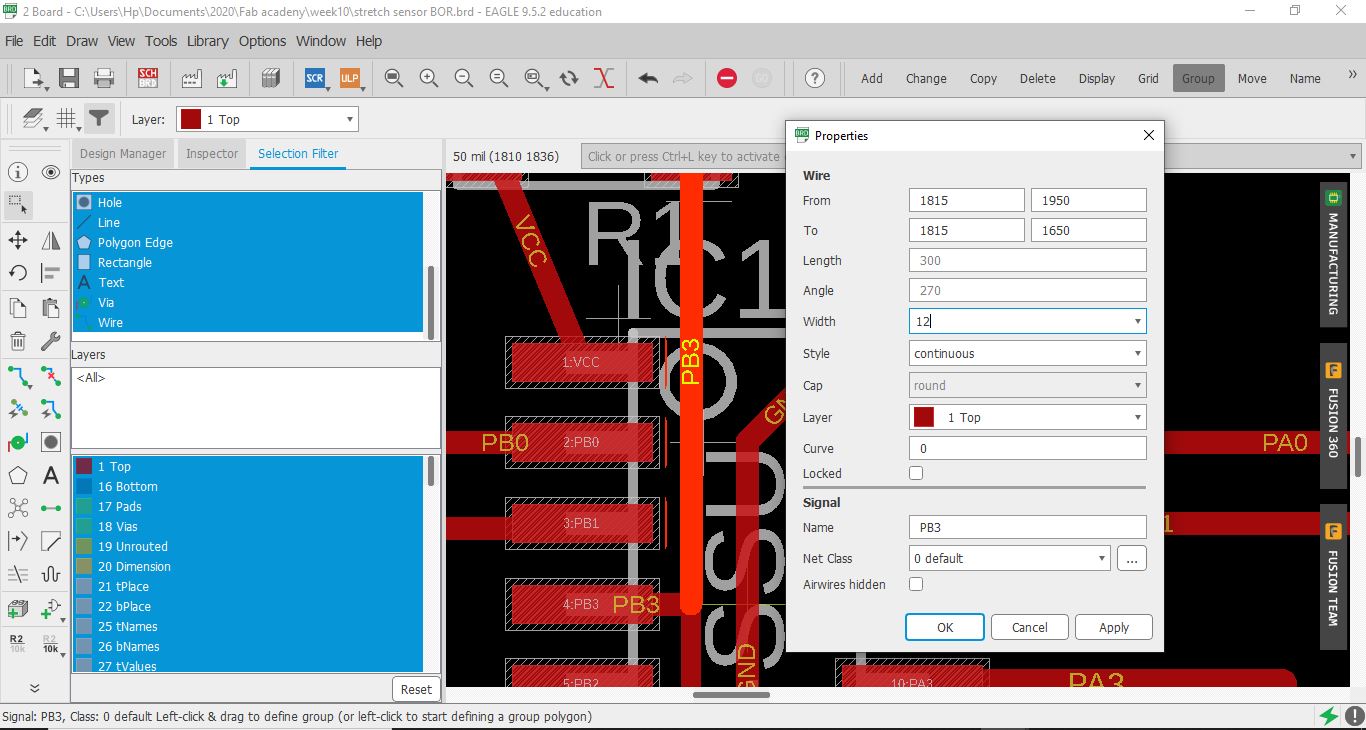
Task: Toggle the selection filter funnel button
Action: pos(98,119)
